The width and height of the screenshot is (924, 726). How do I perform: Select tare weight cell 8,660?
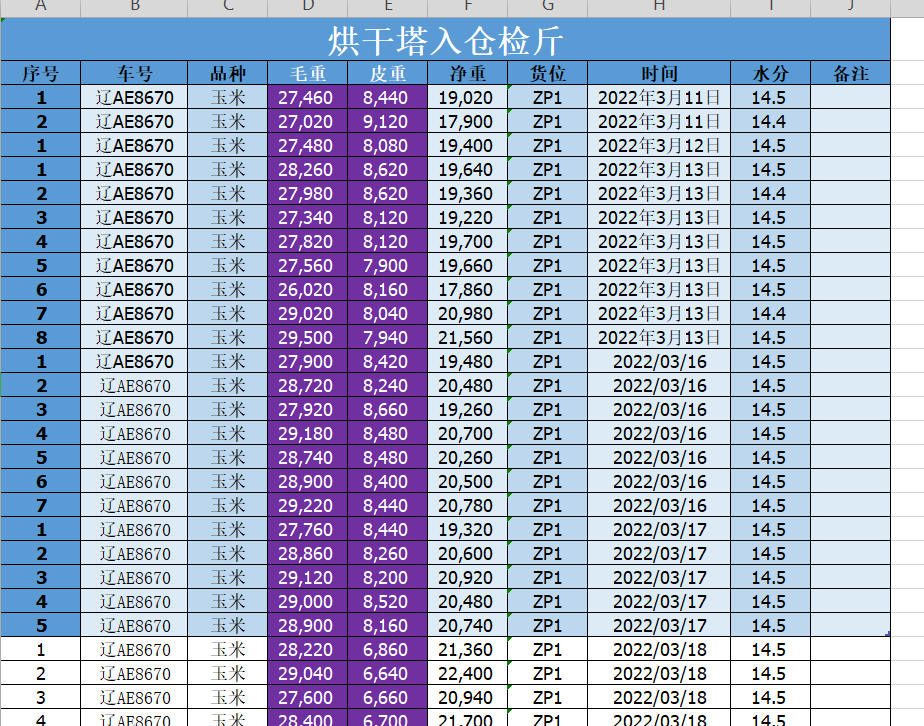388,410
